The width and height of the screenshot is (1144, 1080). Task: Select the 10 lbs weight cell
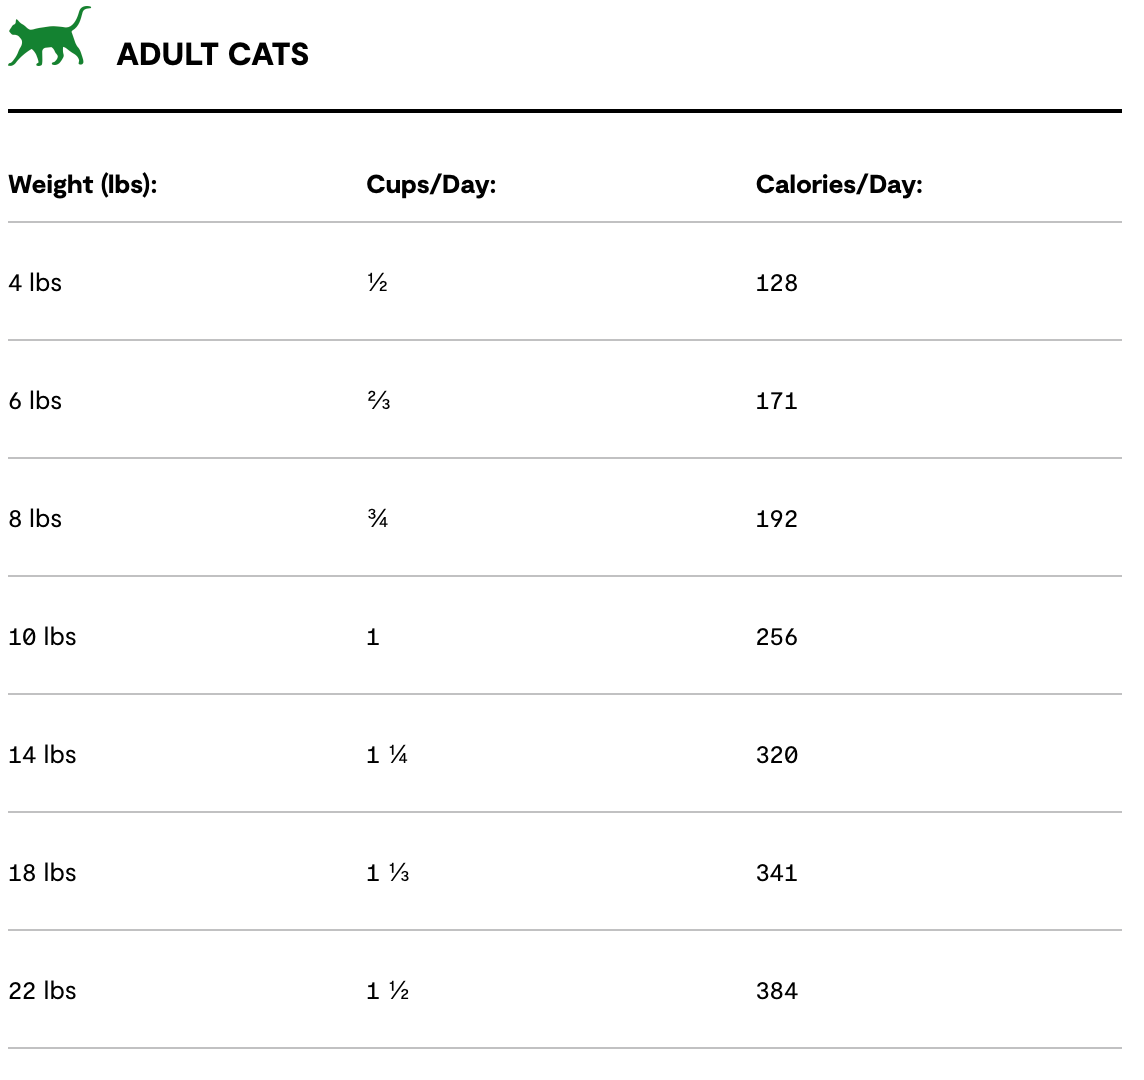pos(42,637)
